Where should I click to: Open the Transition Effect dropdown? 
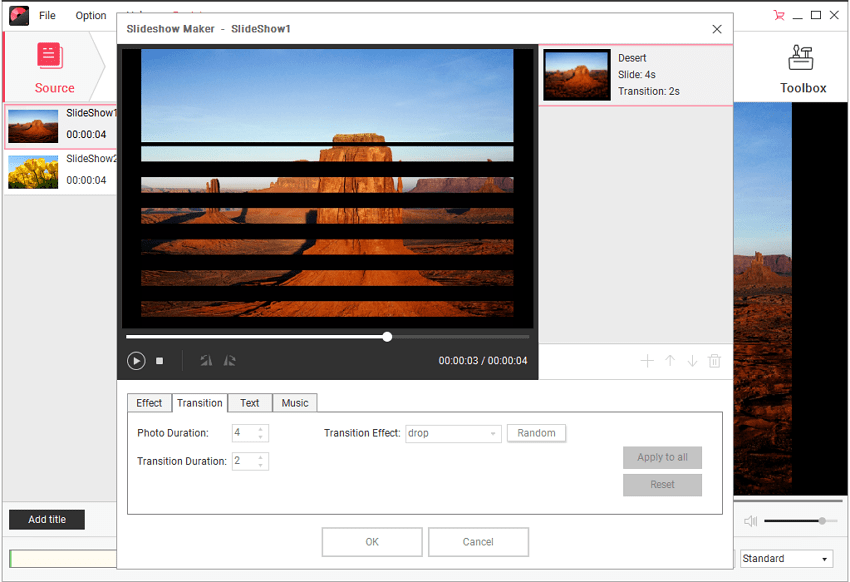click(453, 433)
